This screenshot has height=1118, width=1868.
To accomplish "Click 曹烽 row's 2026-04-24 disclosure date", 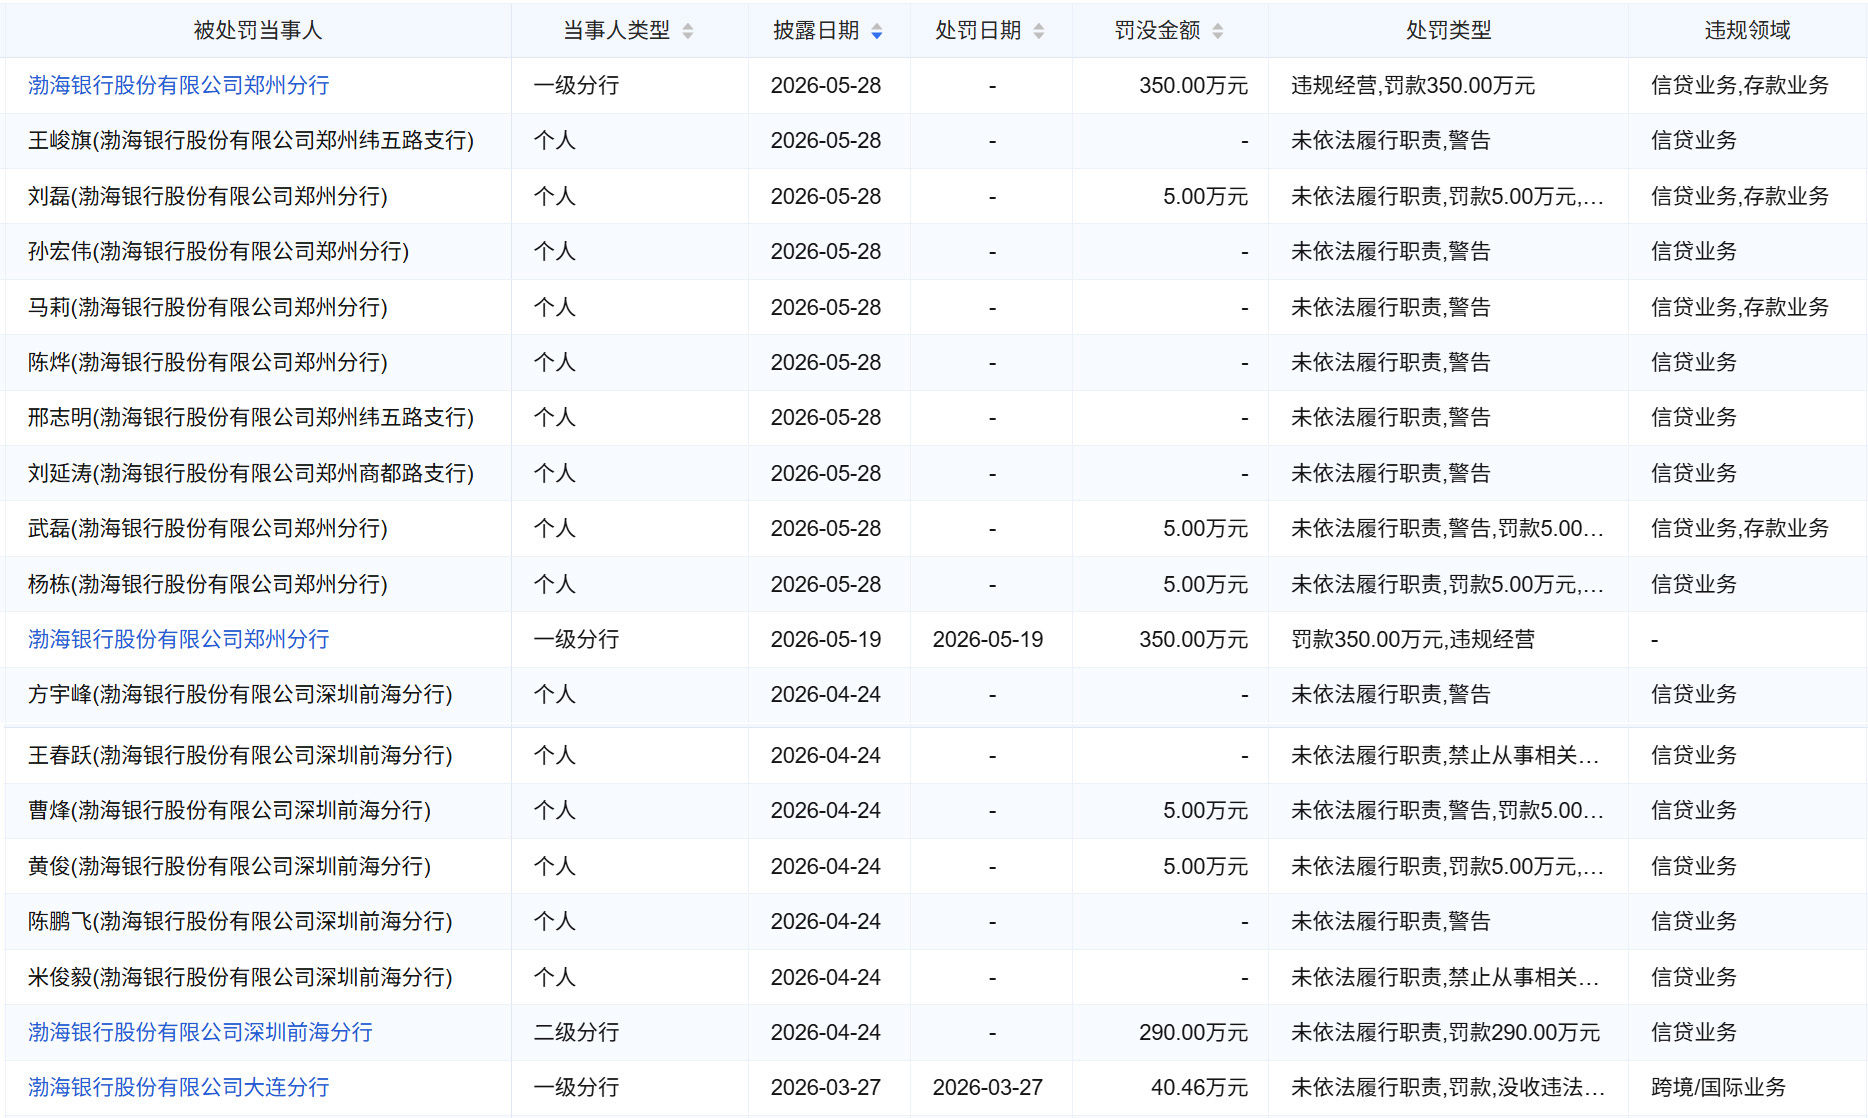I will [x=826, y=811].
